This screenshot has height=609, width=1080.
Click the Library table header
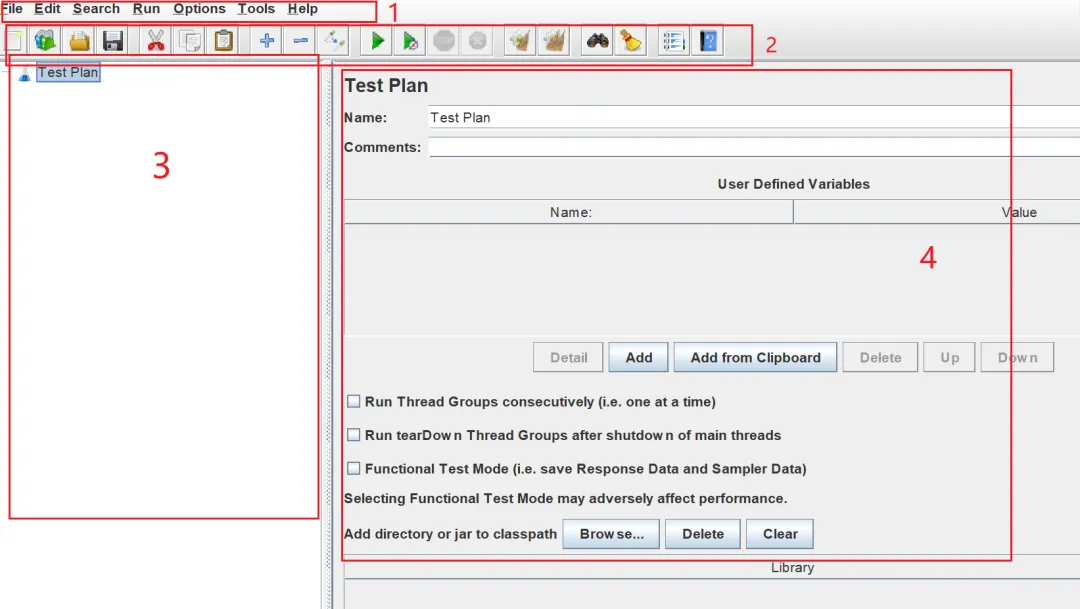point(712,568)
